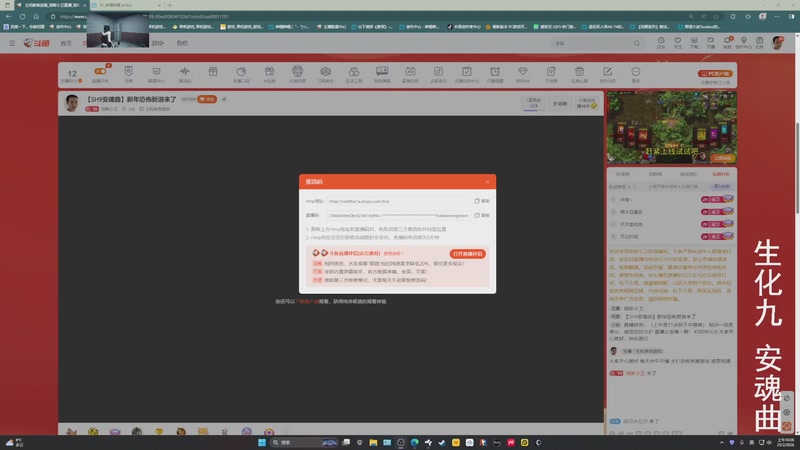
Task: Open a new browser tab with plus
Action: 169,5
